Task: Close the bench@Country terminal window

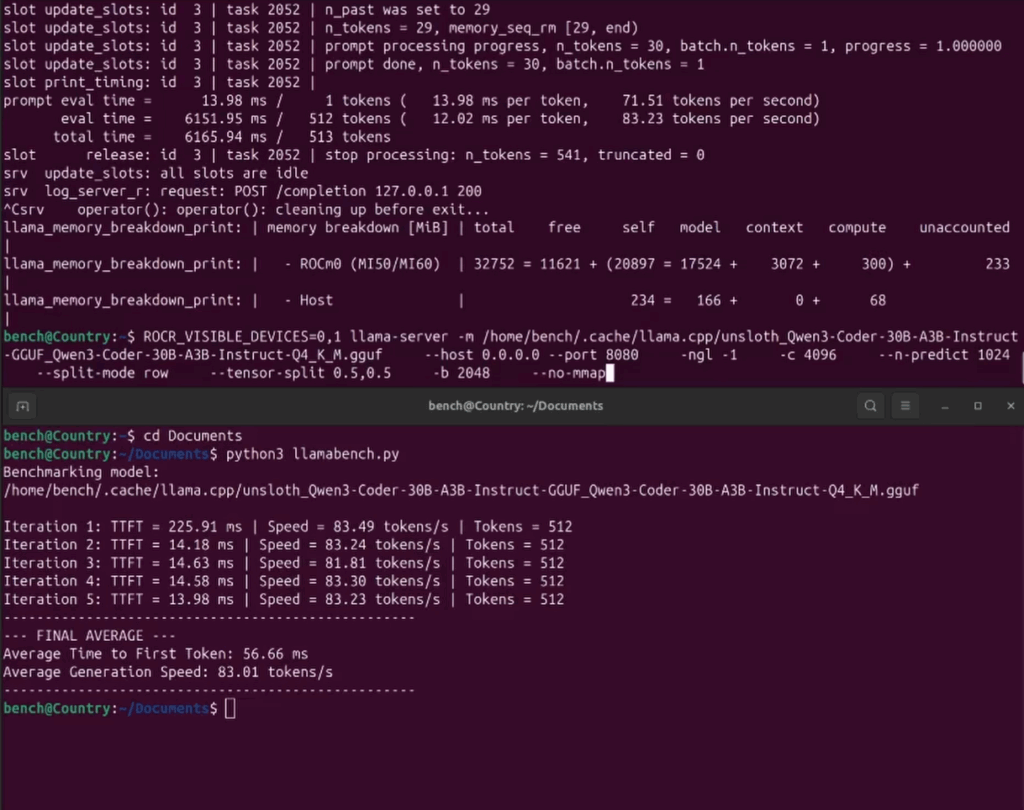Action: [x=1011, y=406]
